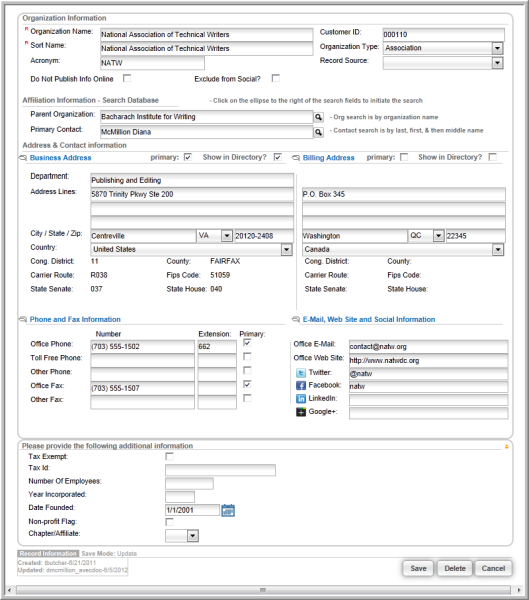Click the Save button
Screen dimensions: 529x600
point(418,568)
